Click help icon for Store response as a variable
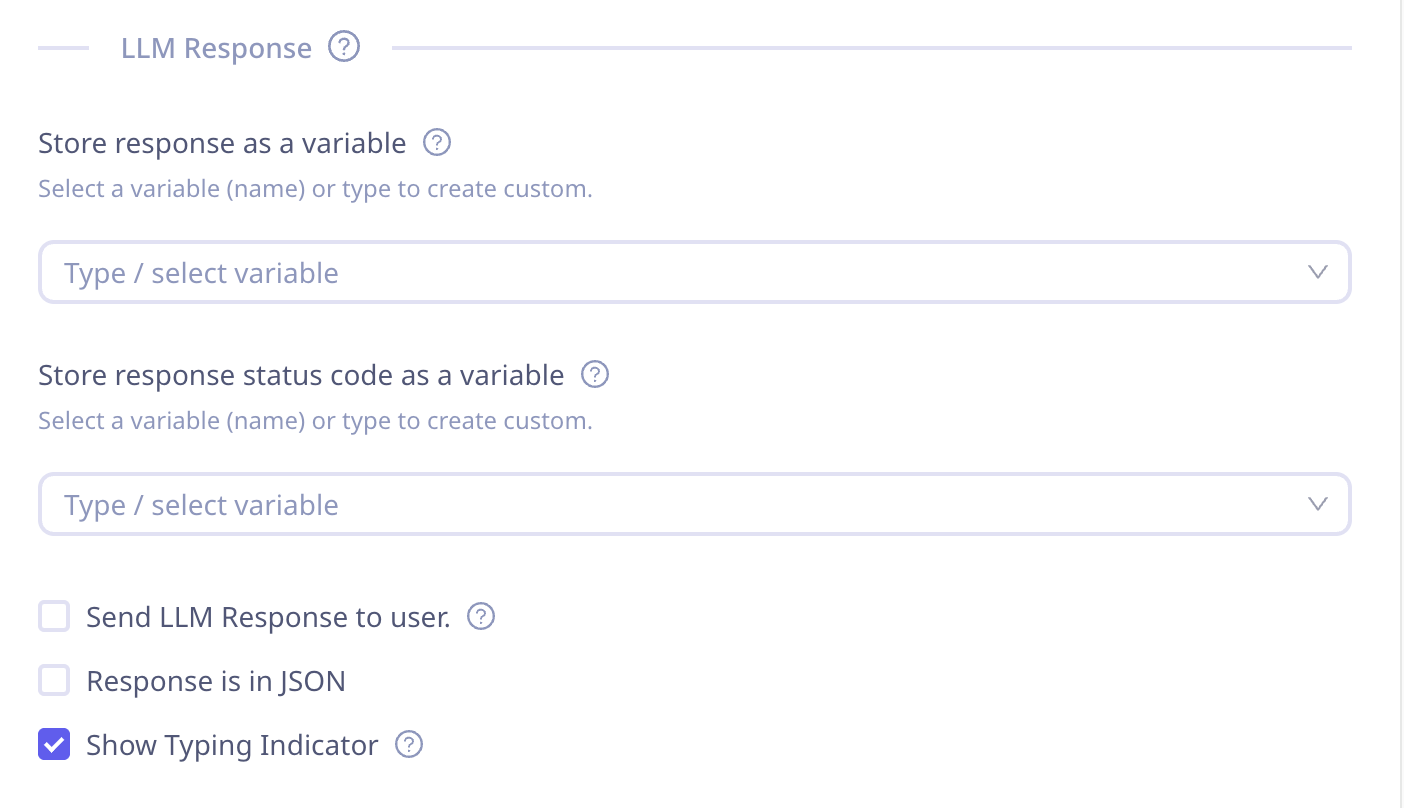Viewport: 1404px width, 808px height. [437, 143]
